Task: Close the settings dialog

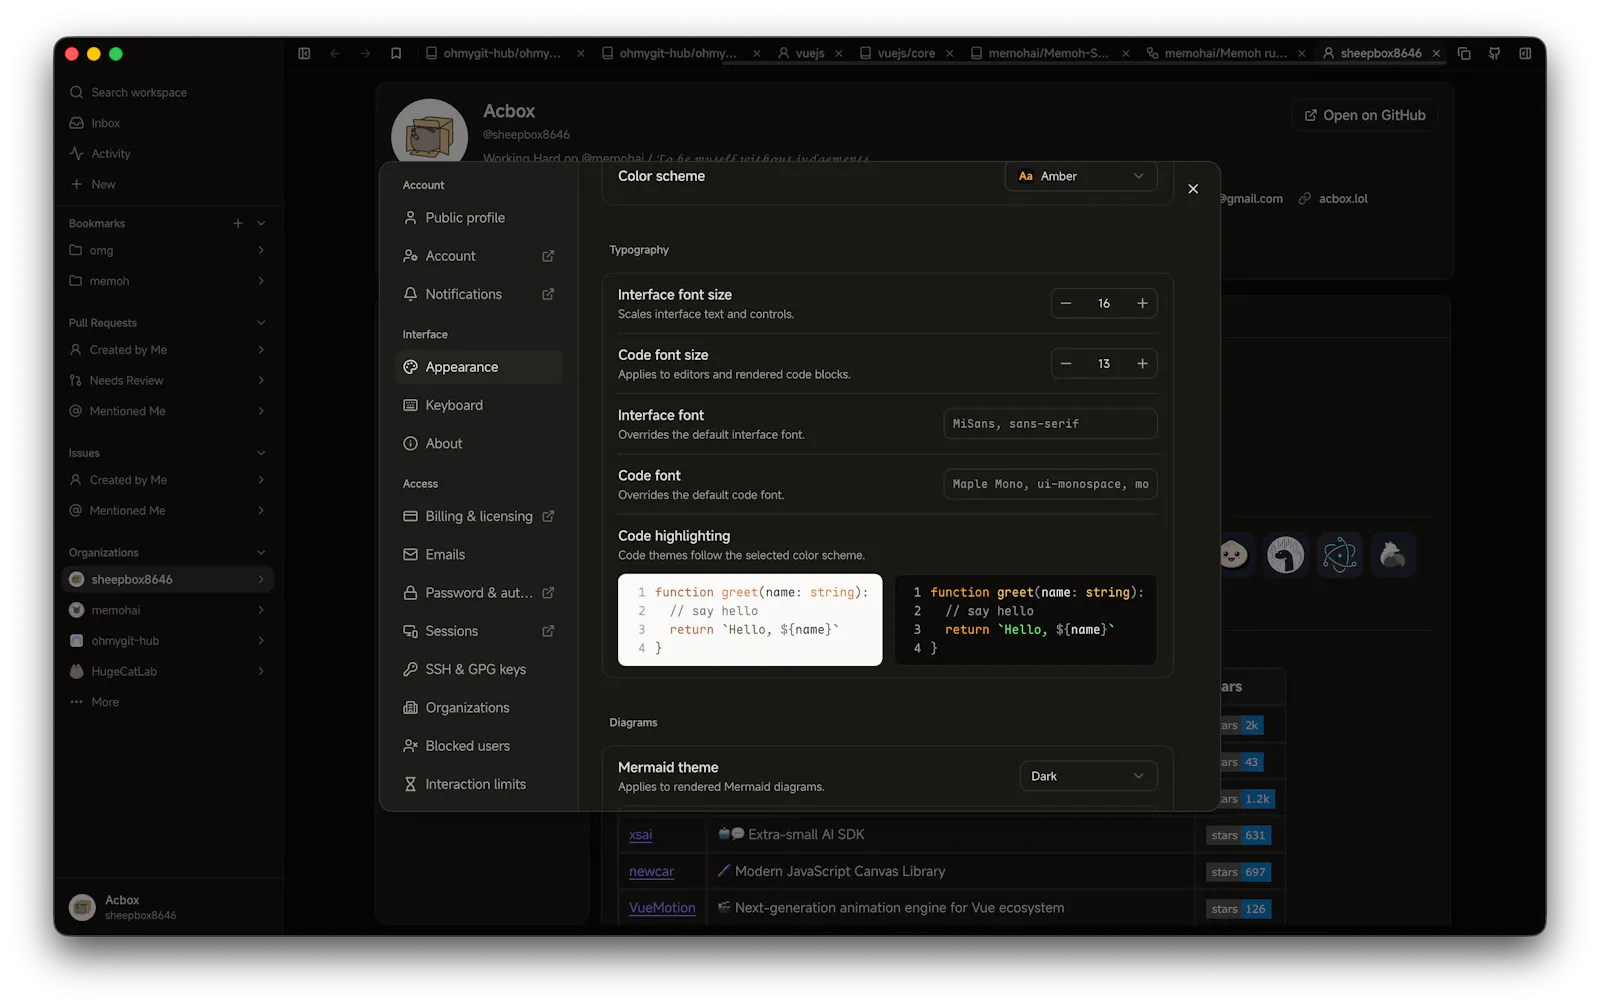Action: [1193, 189]
